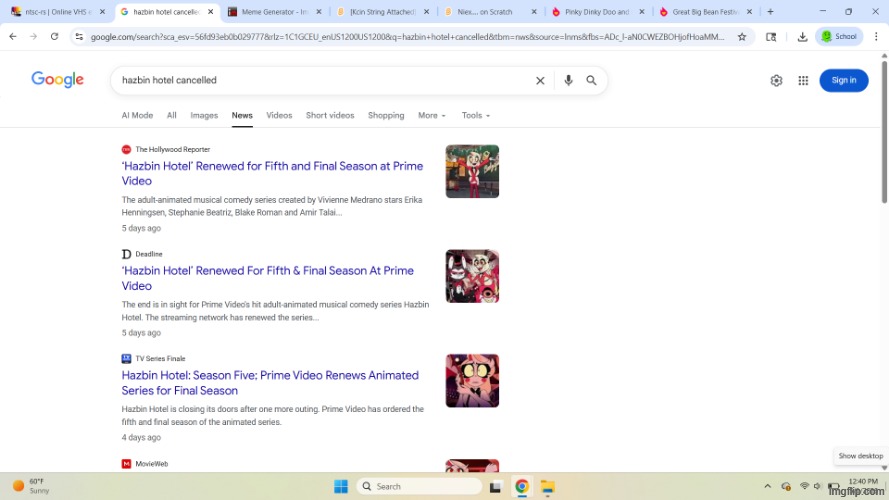Switch to Short videos tab

(330, 115)
